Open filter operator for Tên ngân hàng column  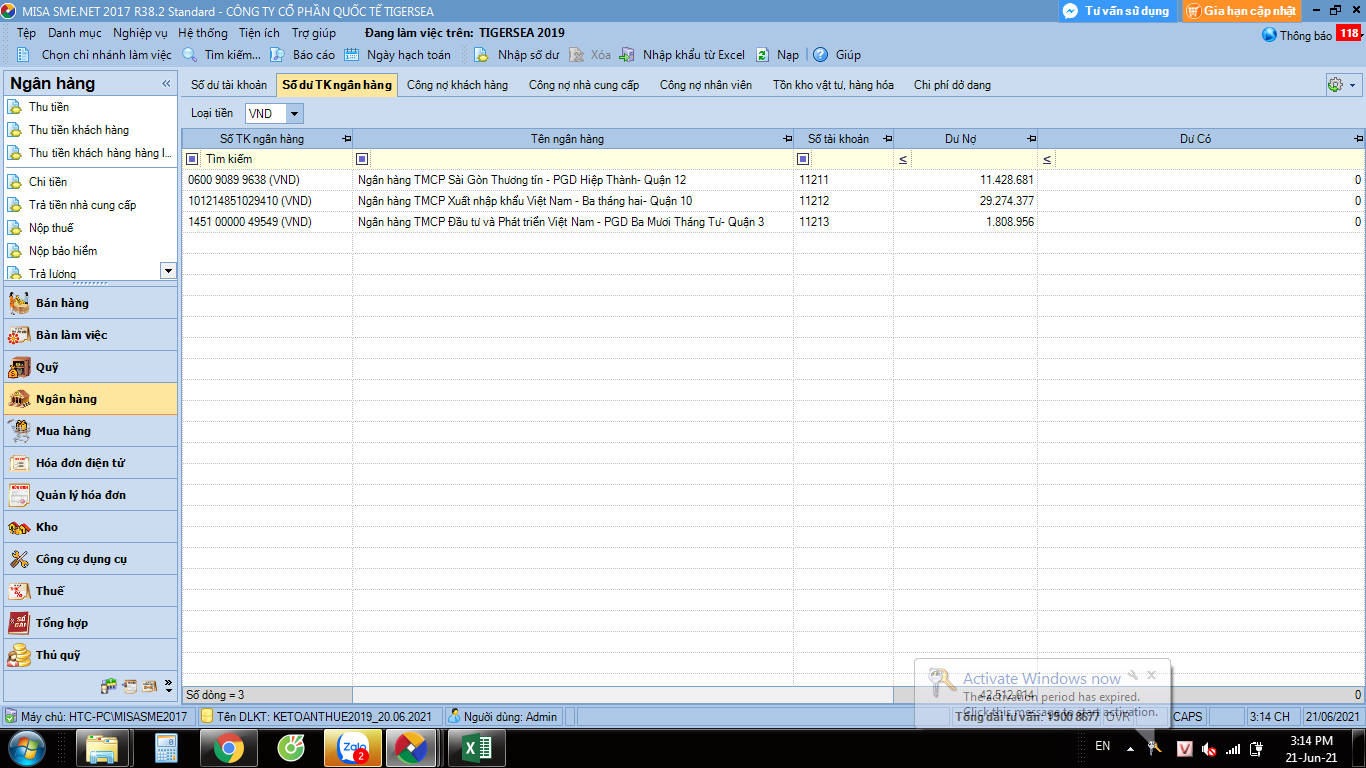362,159
